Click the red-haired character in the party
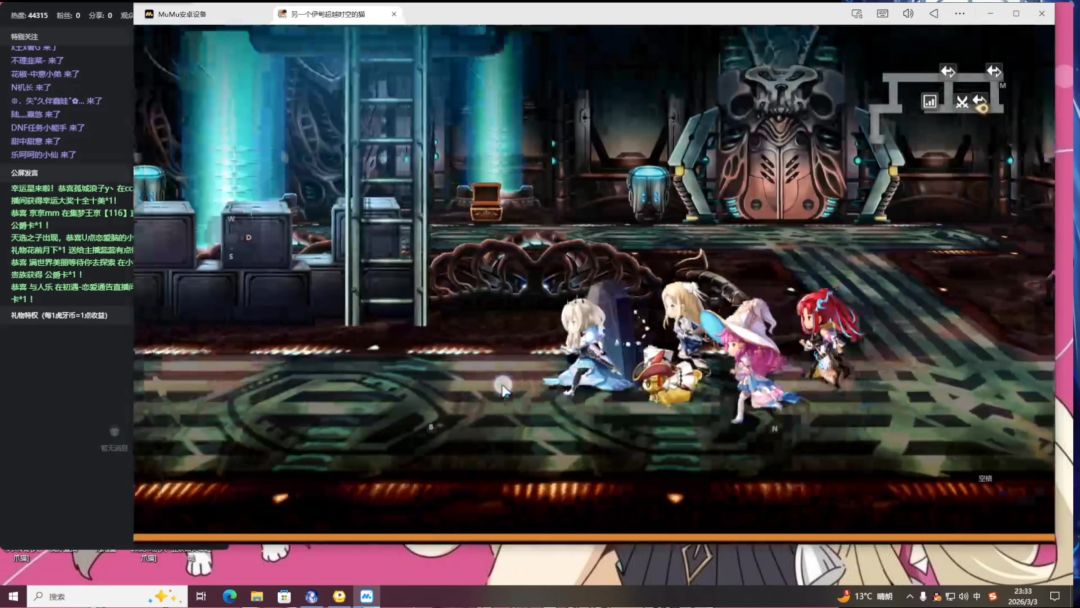The height and width of the screenshot is (608, 1080). (827, 336)
